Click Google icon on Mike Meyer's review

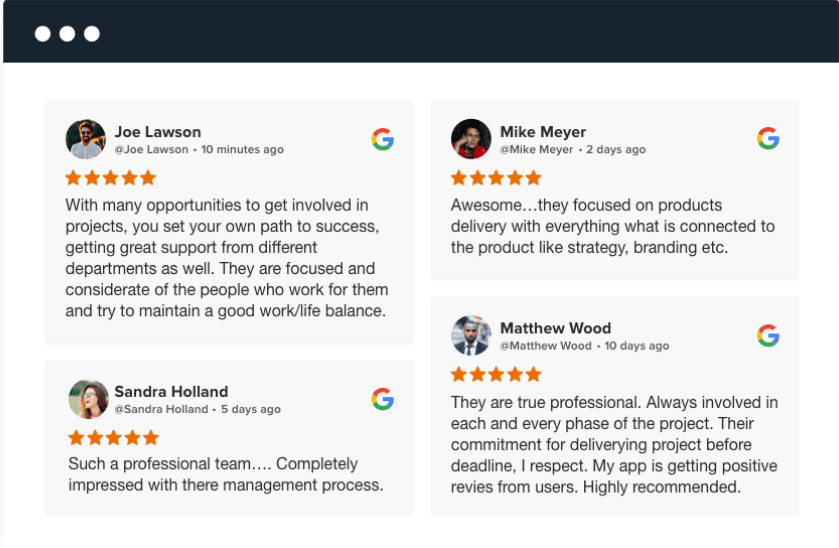[x=768, y=139]
